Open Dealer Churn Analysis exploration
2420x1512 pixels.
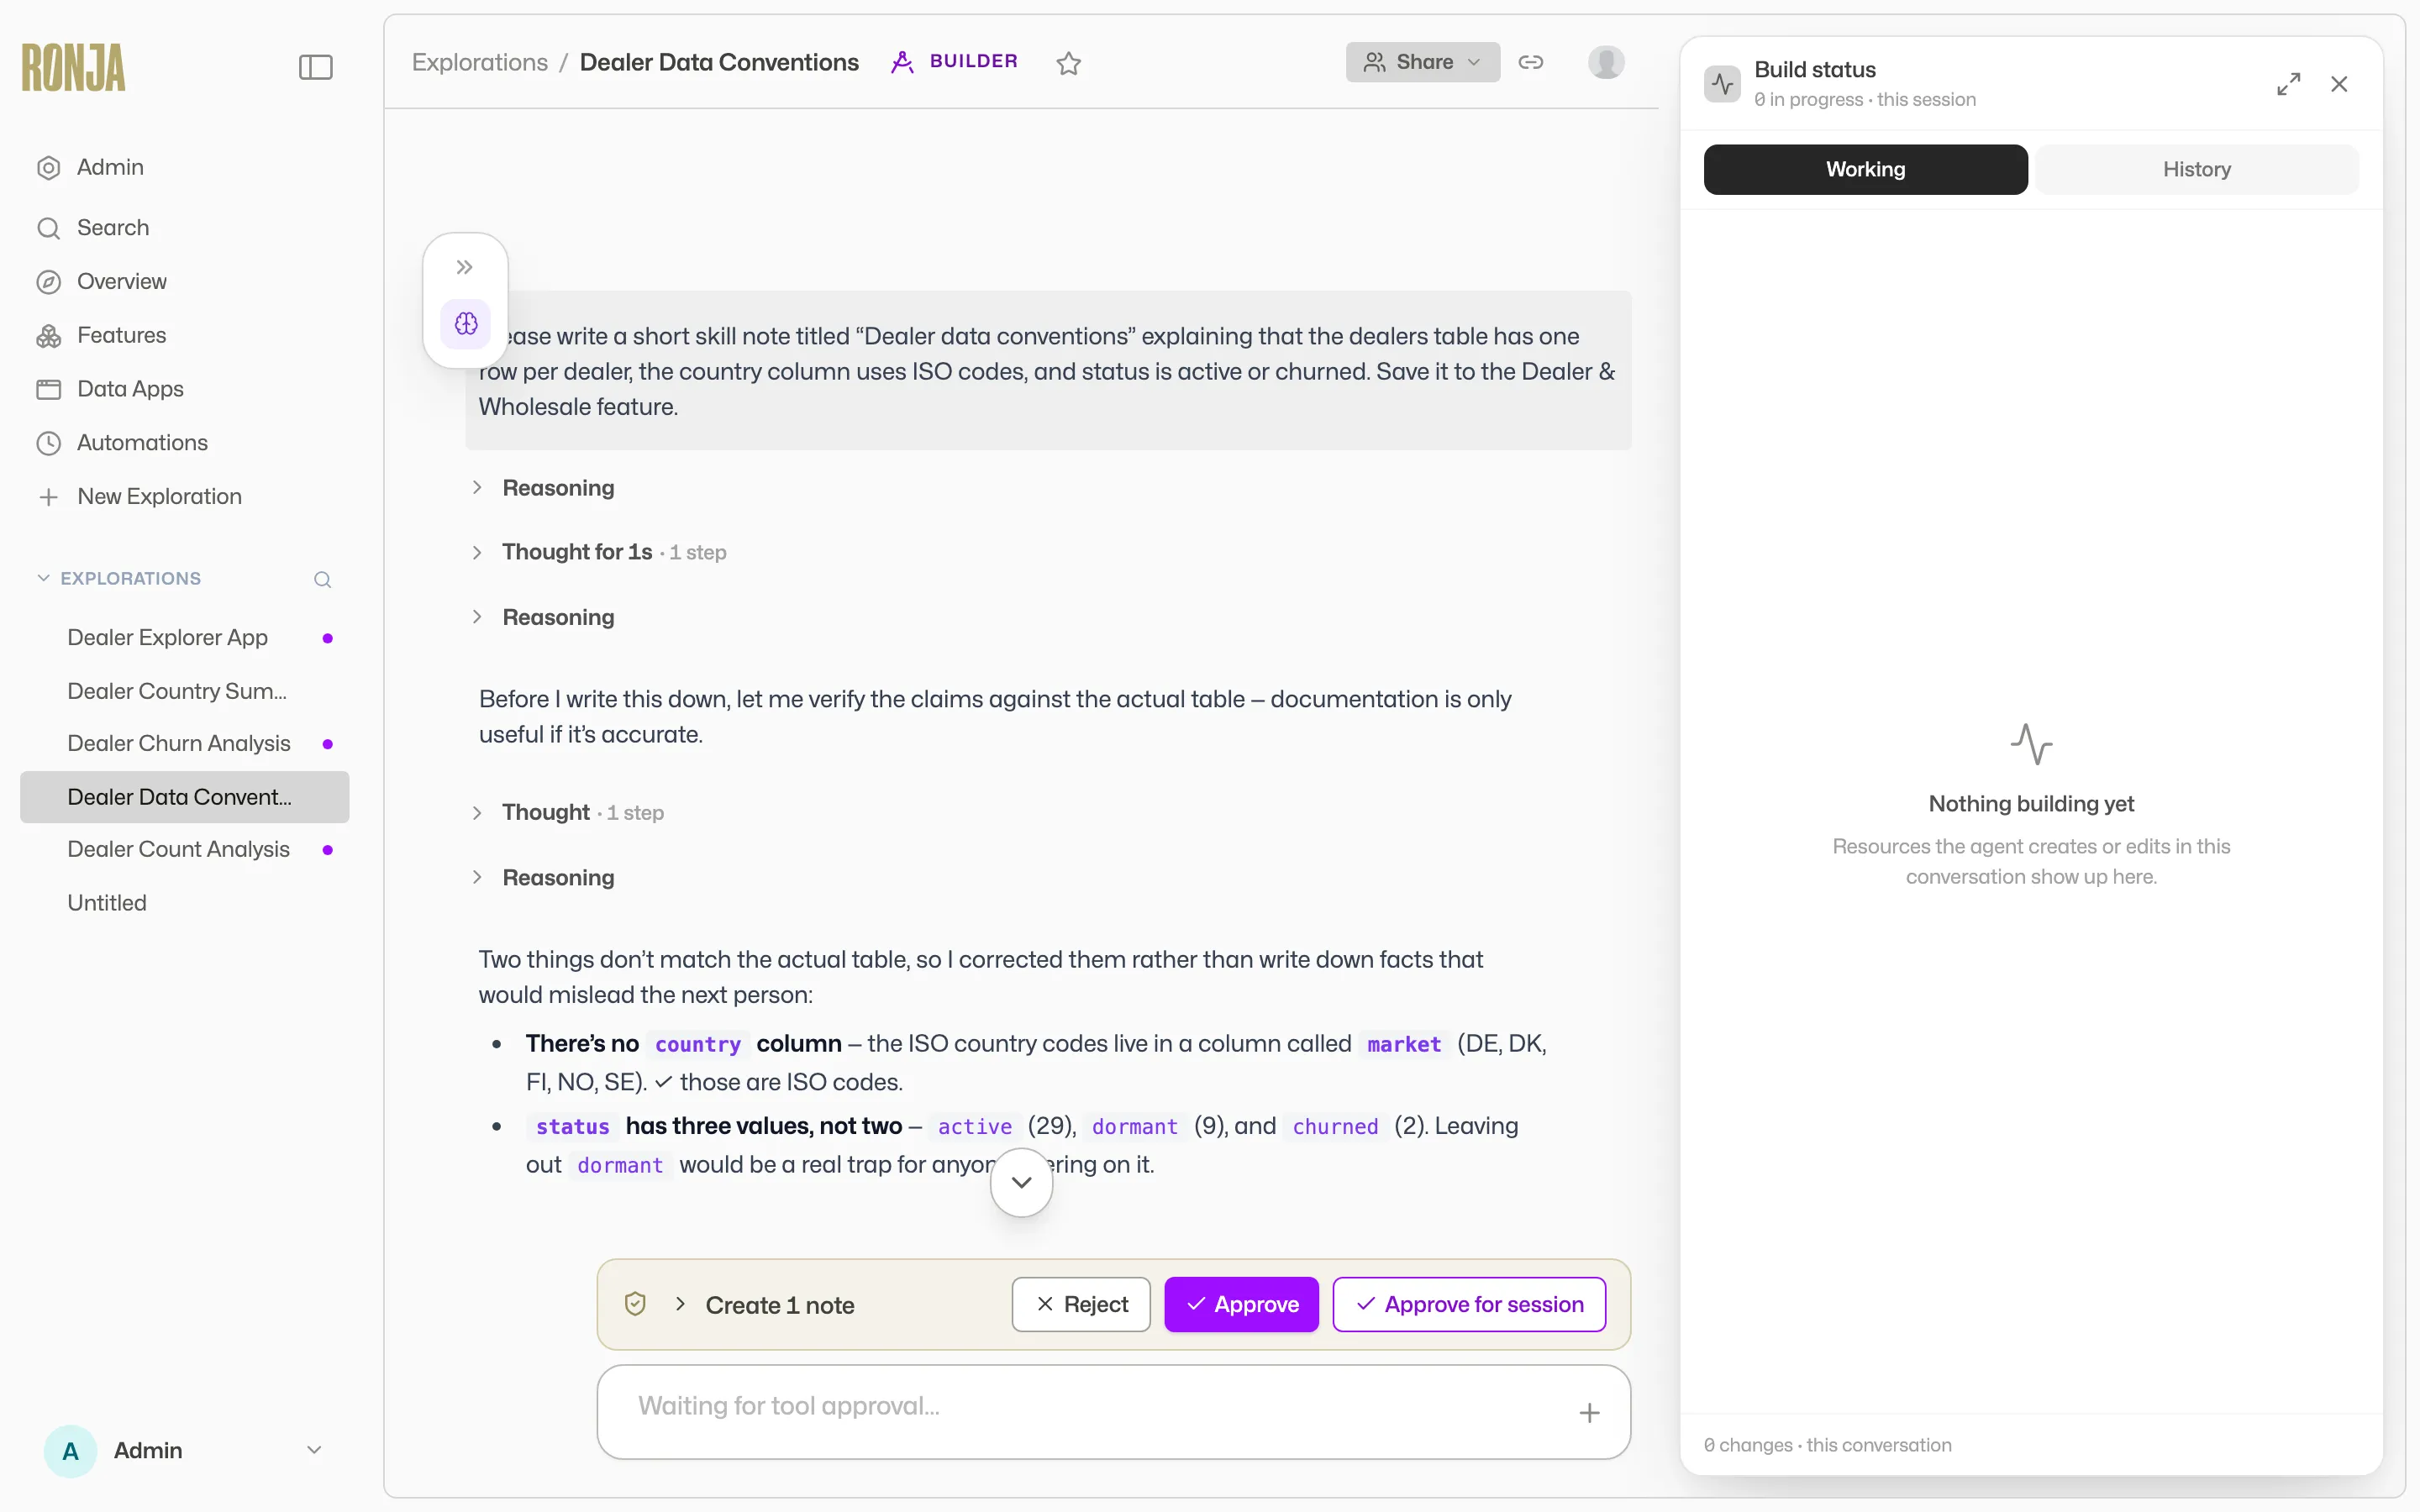point(185,743)
